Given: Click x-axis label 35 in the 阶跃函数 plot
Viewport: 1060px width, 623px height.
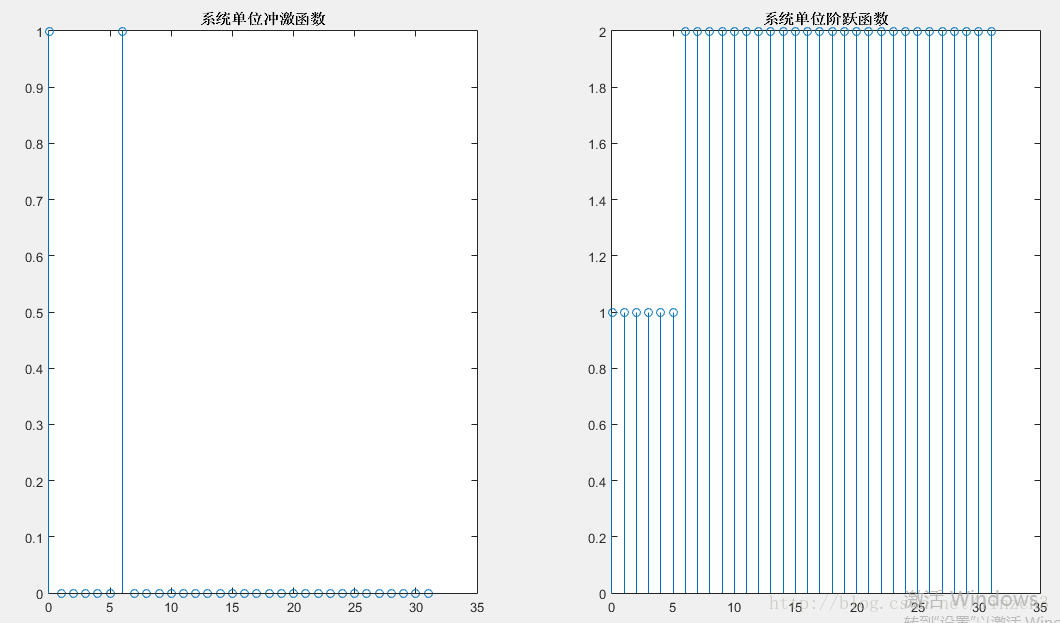Looking at the screenshot, I should 1040,607.
